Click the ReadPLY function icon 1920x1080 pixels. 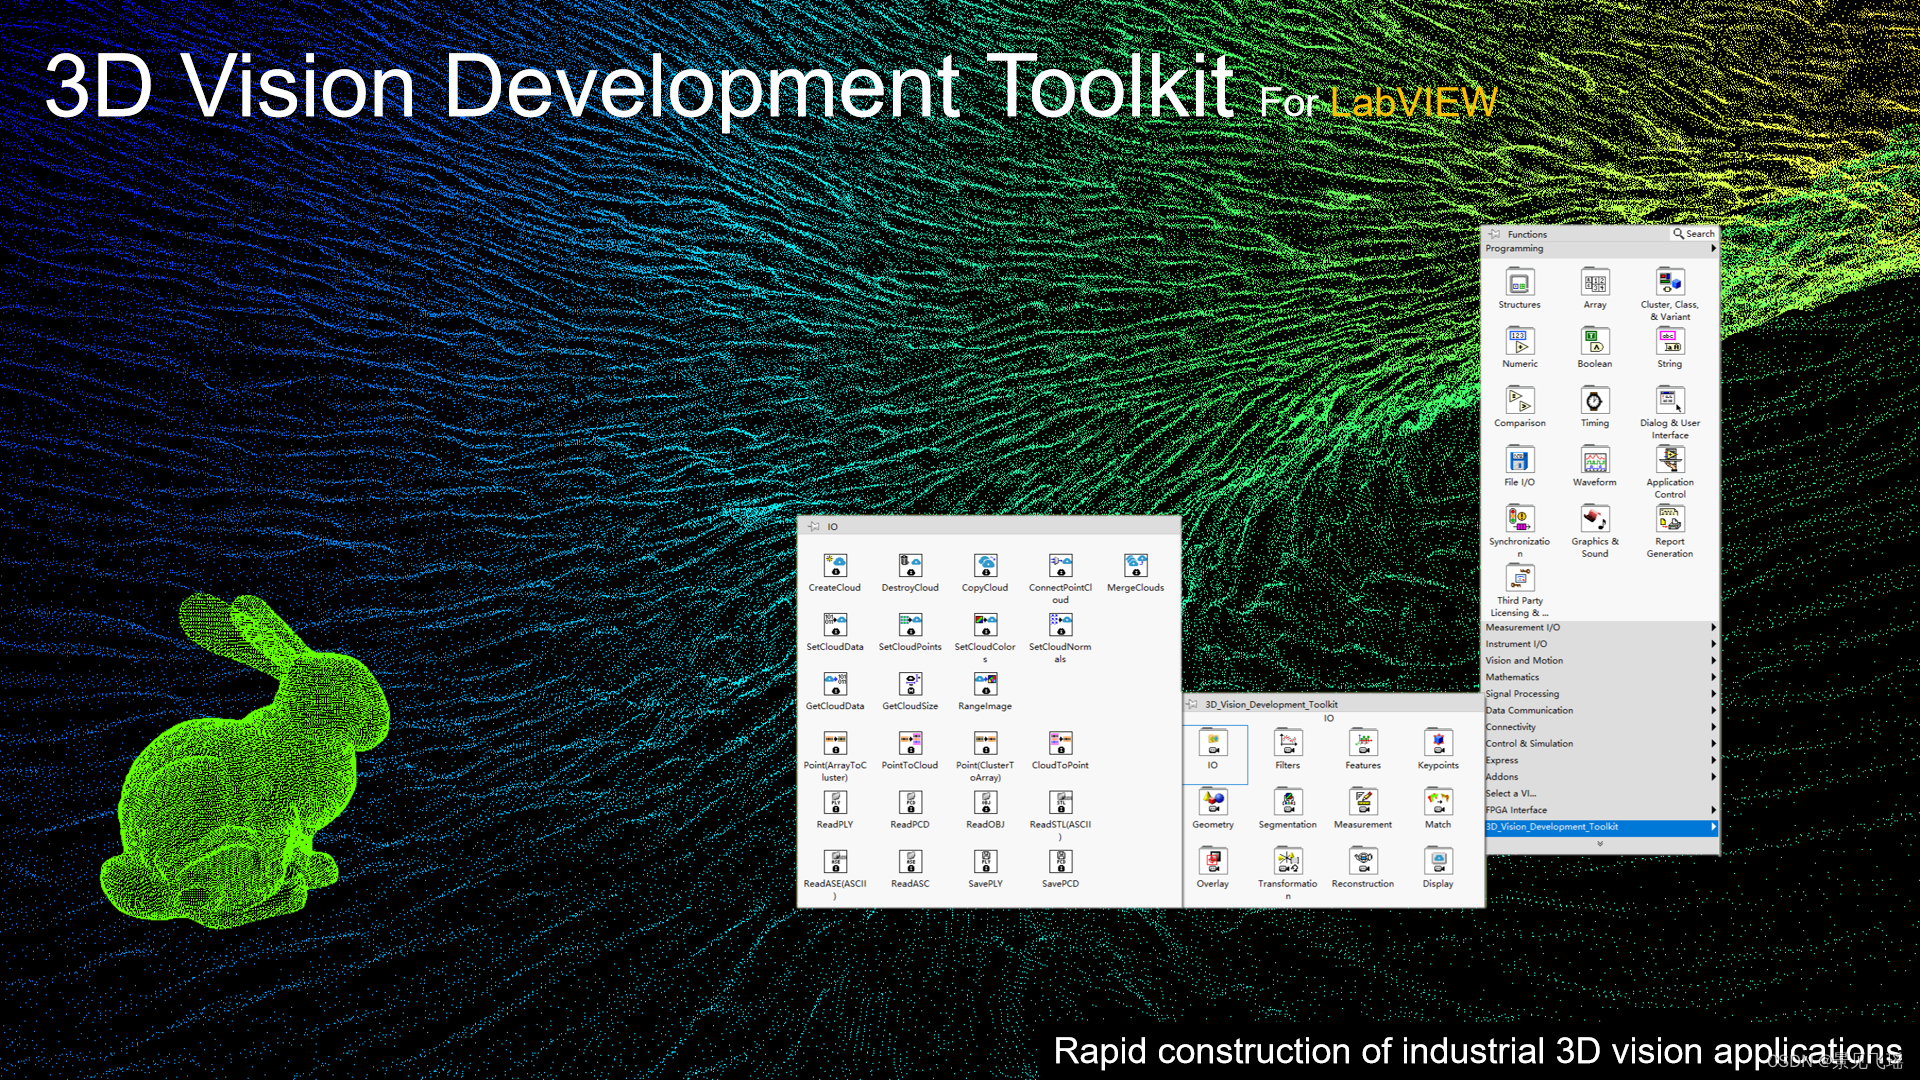click(835, 803)
